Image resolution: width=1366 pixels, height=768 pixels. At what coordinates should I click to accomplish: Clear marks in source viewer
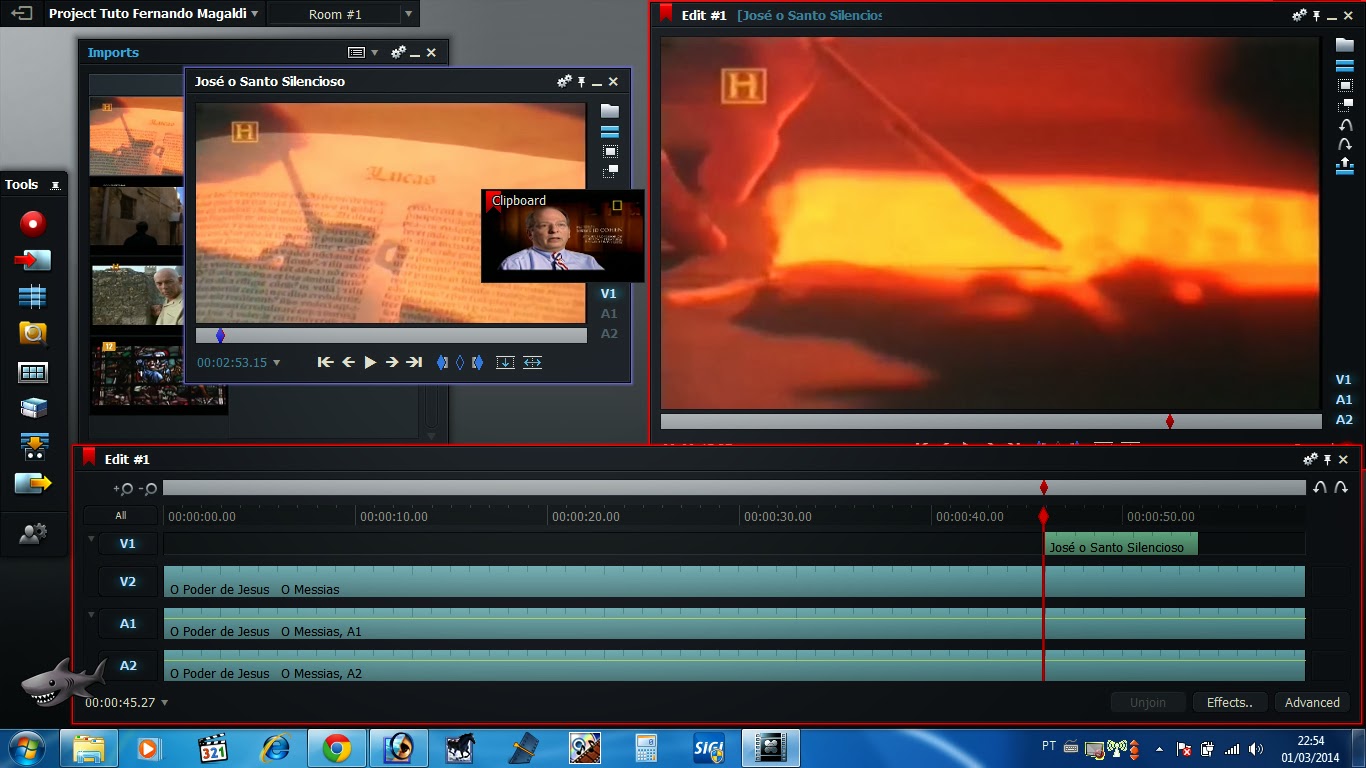[x=460, y=362]
